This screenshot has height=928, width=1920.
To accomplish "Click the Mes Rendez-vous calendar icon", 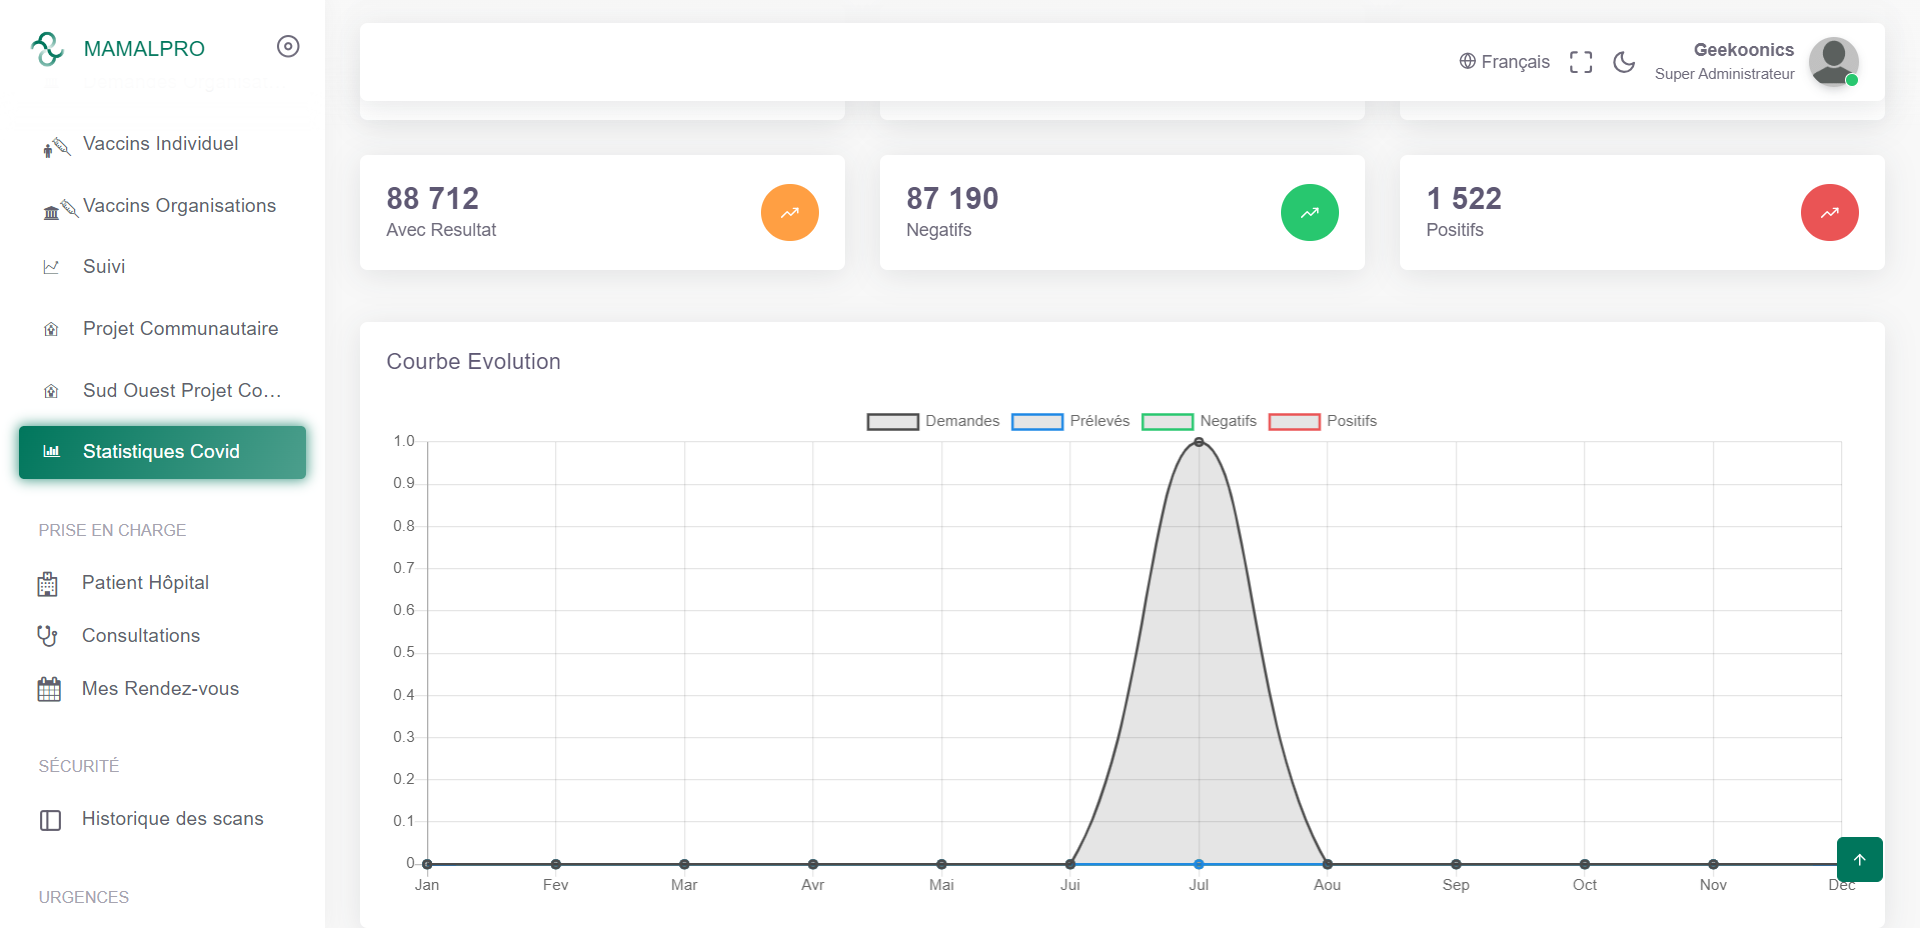I will [49, 689].
